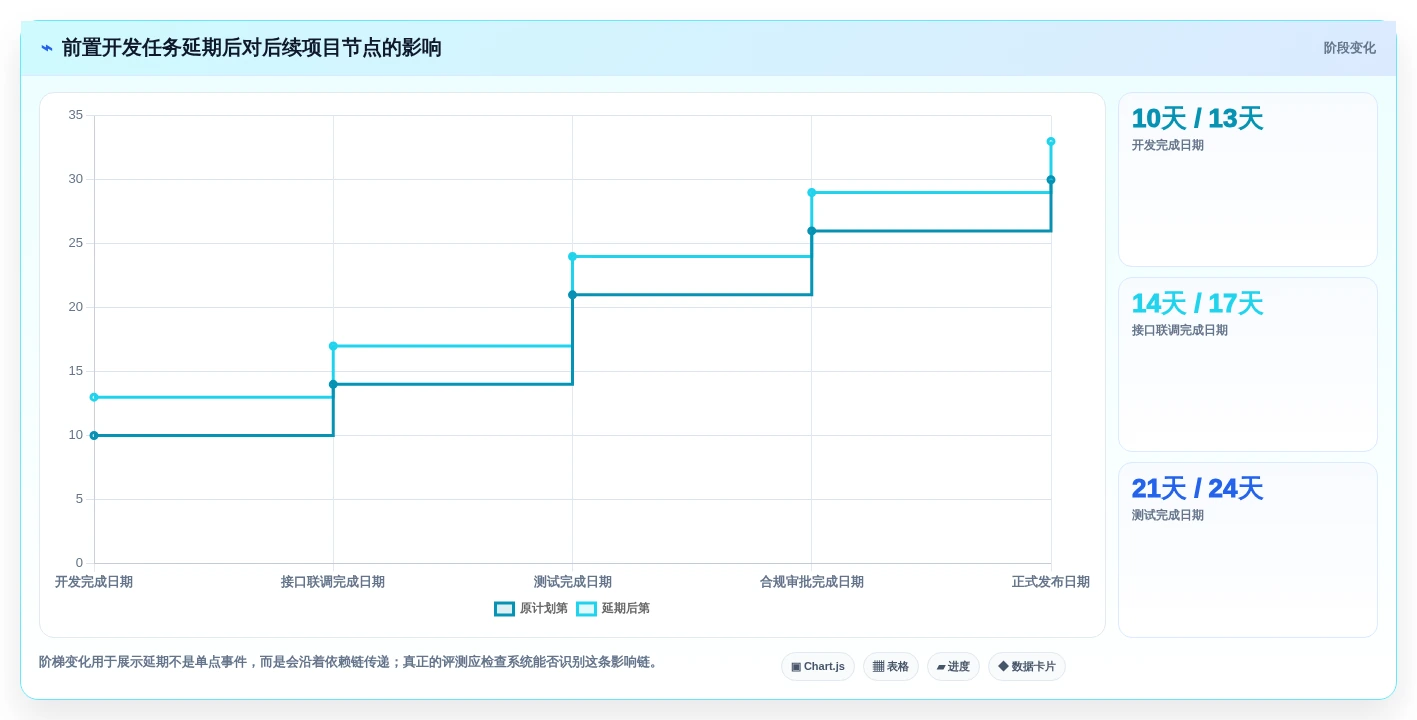Click the 进度 tag chip

pyautogui.click(x=953, y=666)
